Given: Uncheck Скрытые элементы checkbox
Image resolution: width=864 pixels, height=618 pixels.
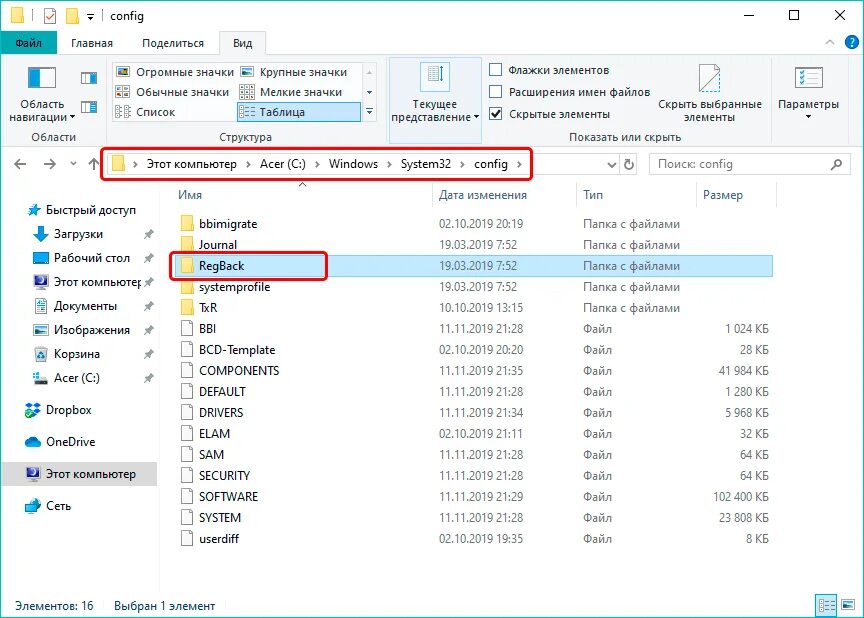Looking at the screenshot, I should (x=496, y=114).
